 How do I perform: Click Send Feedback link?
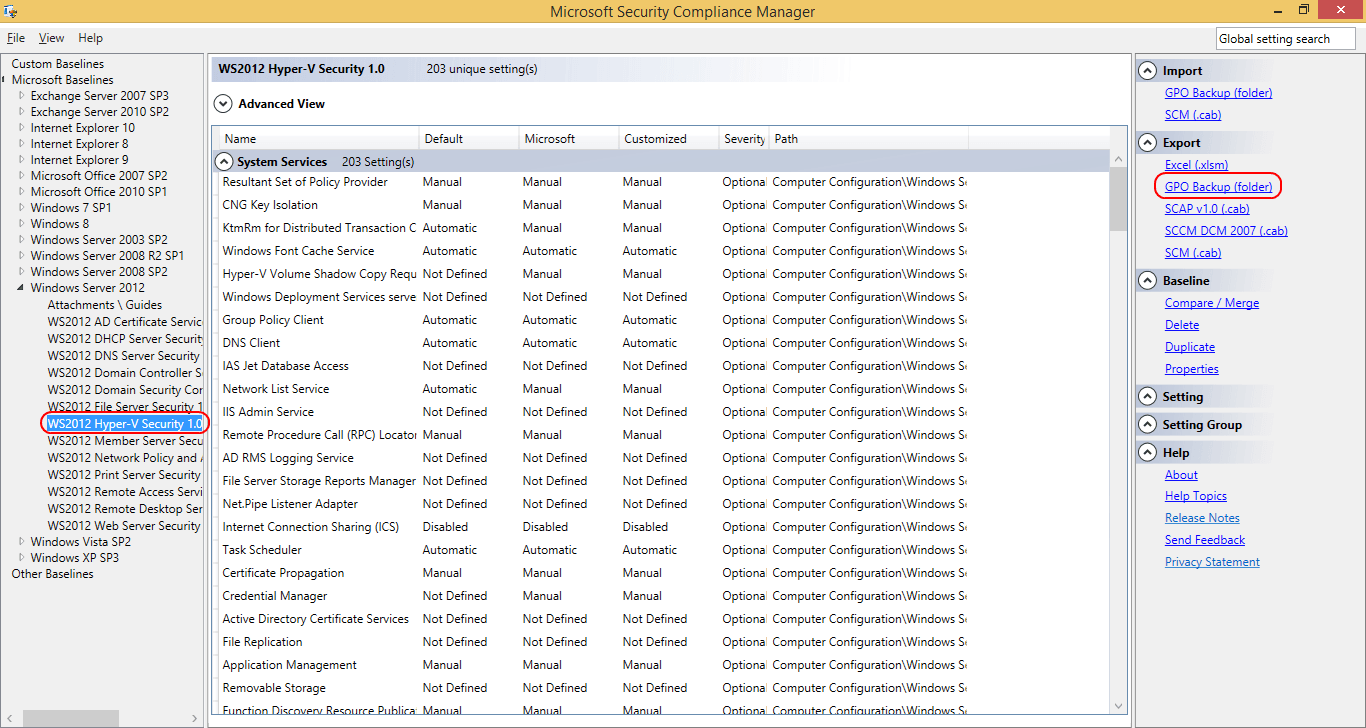tap(1205, 540)
